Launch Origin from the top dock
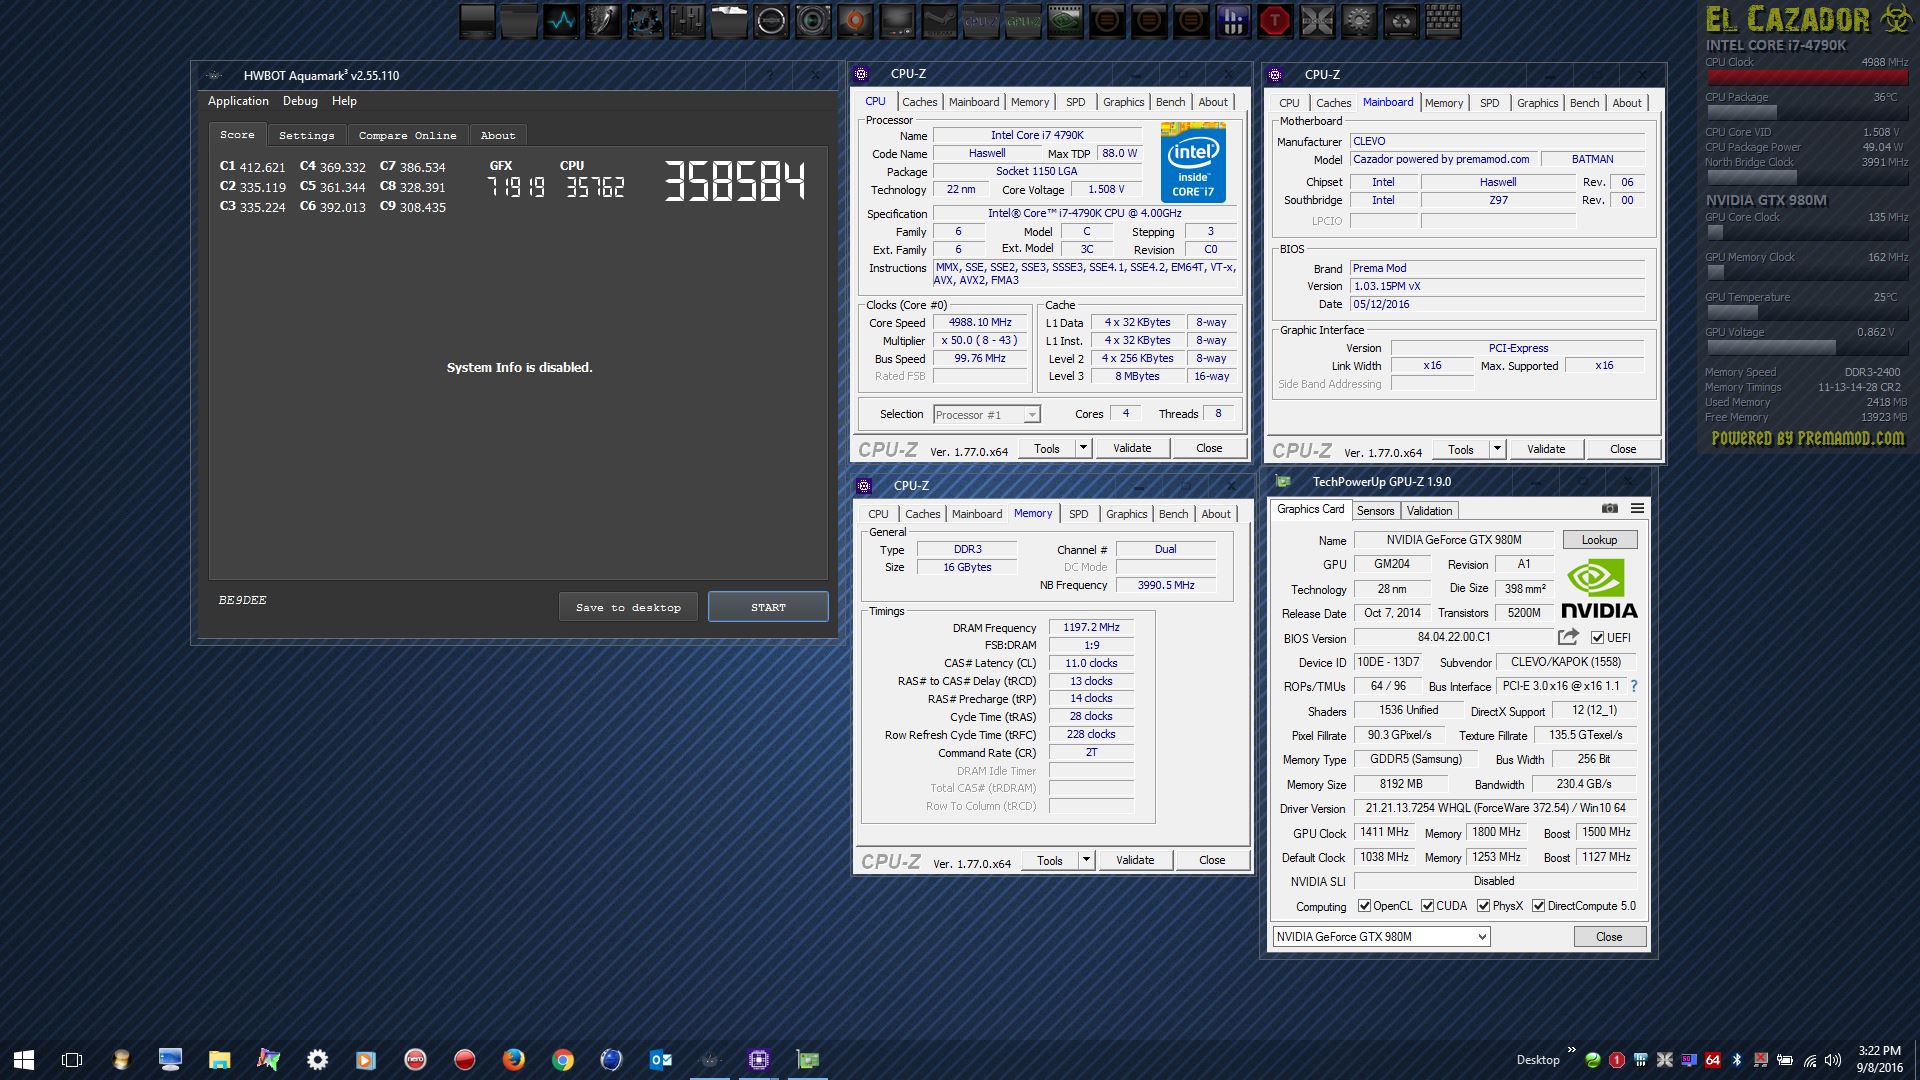This screenshot has height=1080, width=1920. (x=855, y=21)
